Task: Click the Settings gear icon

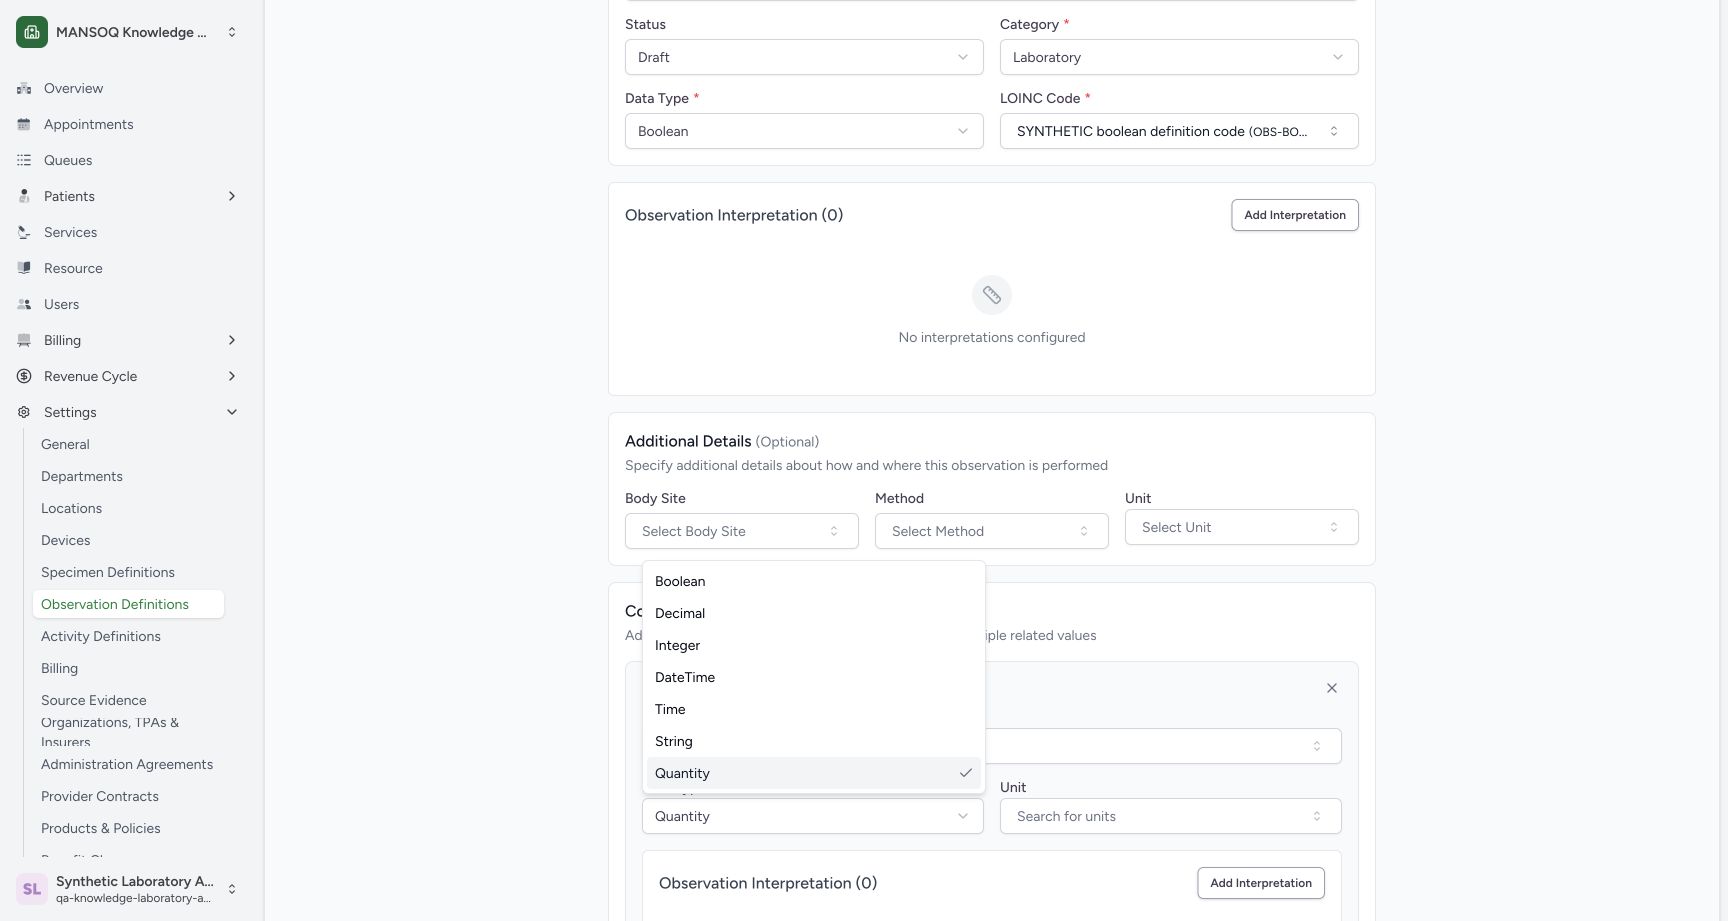Action: pos(24,412)
